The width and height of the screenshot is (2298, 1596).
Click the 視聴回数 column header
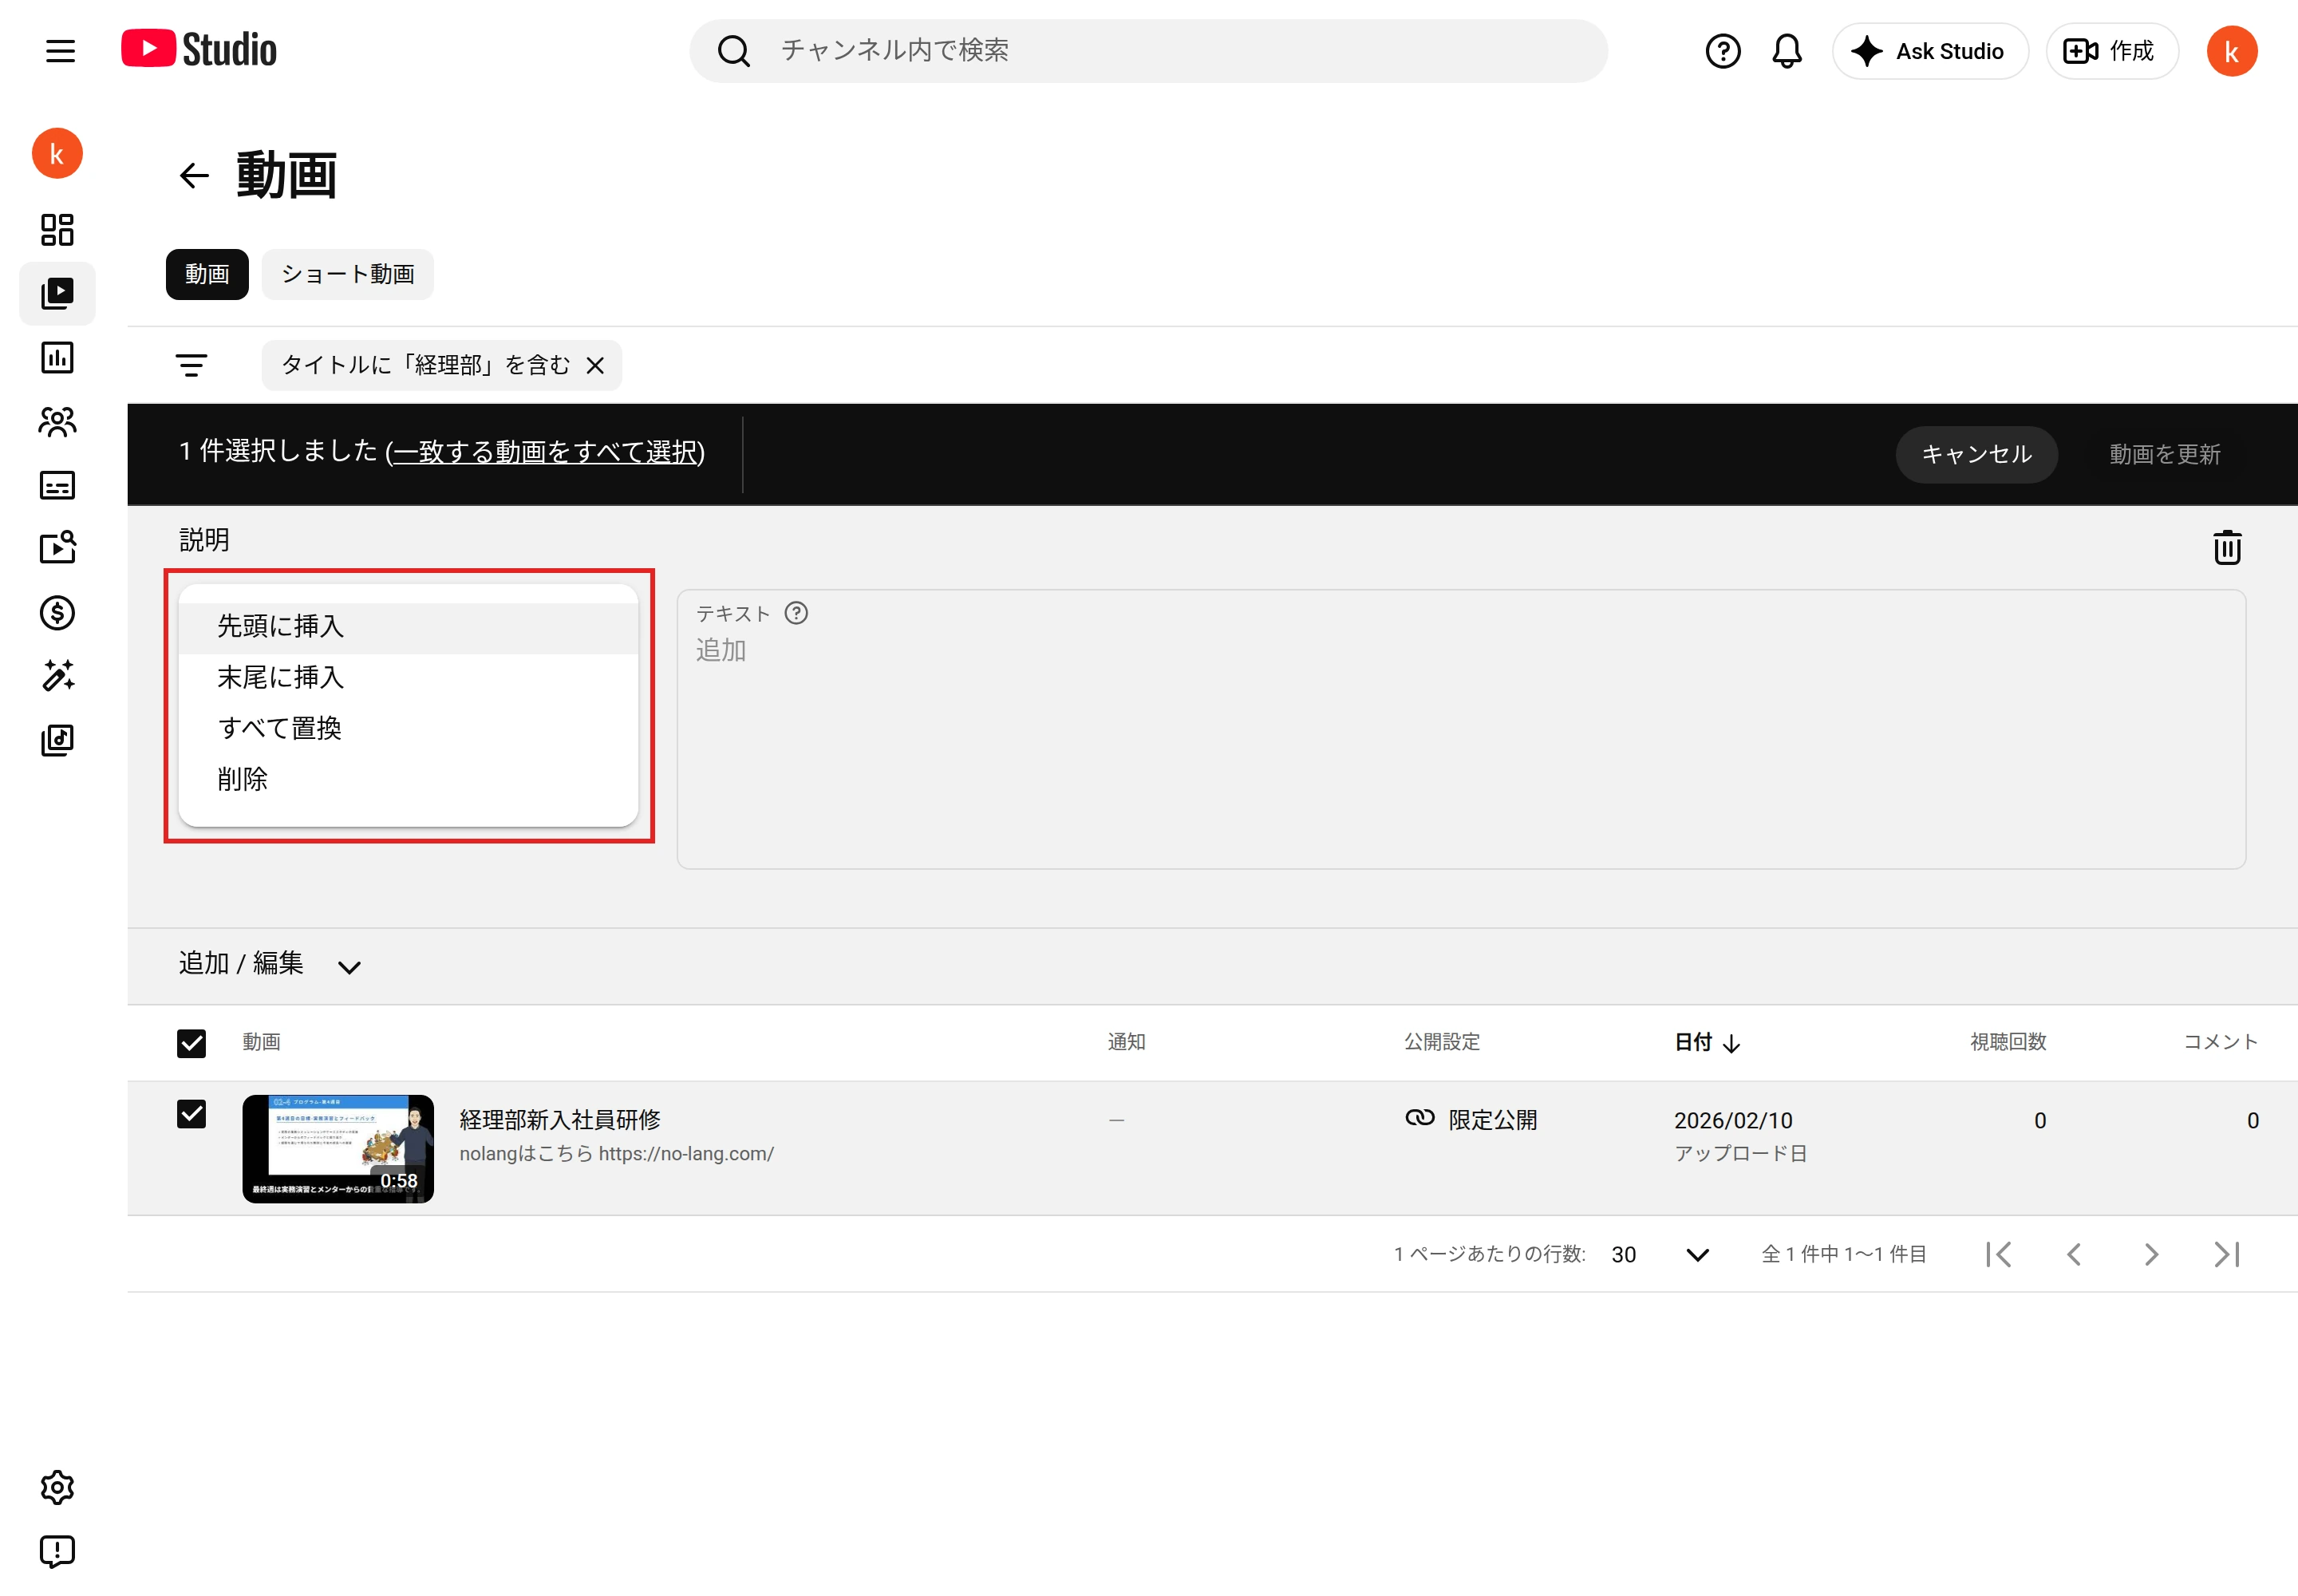(2008, 1042)
